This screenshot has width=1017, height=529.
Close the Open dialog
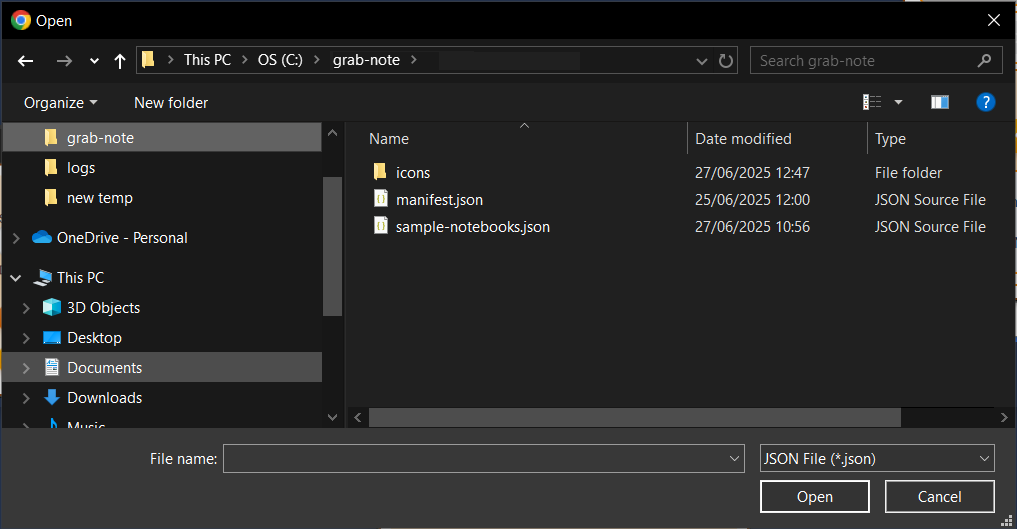(994, 20)
